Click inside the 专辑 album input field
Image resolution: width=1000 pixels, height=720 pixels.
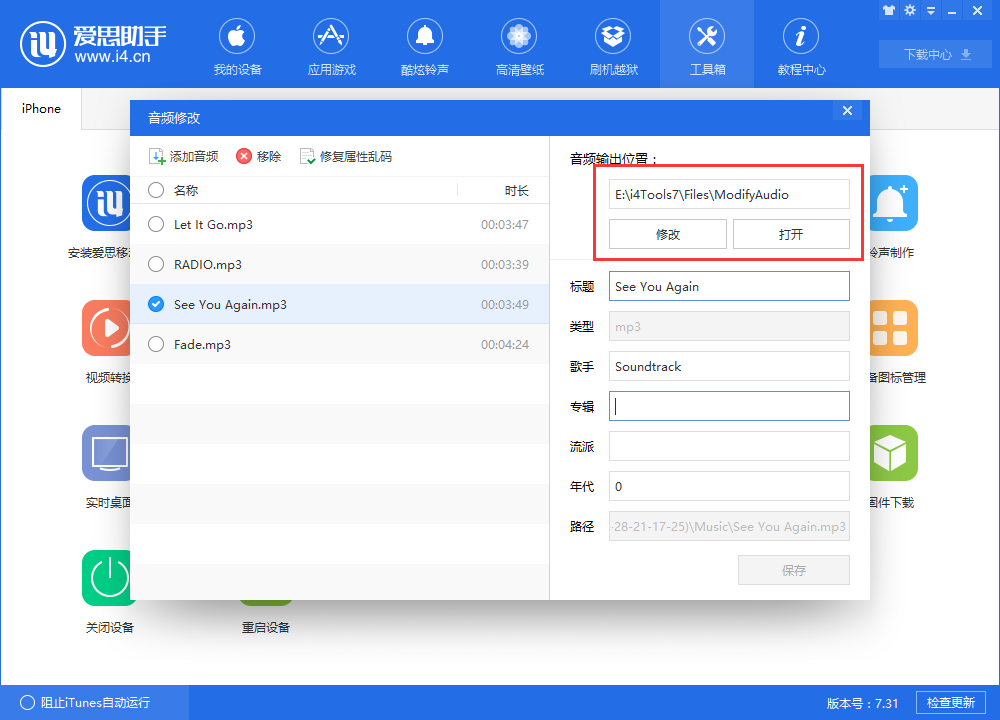click(x=729, y=405)
